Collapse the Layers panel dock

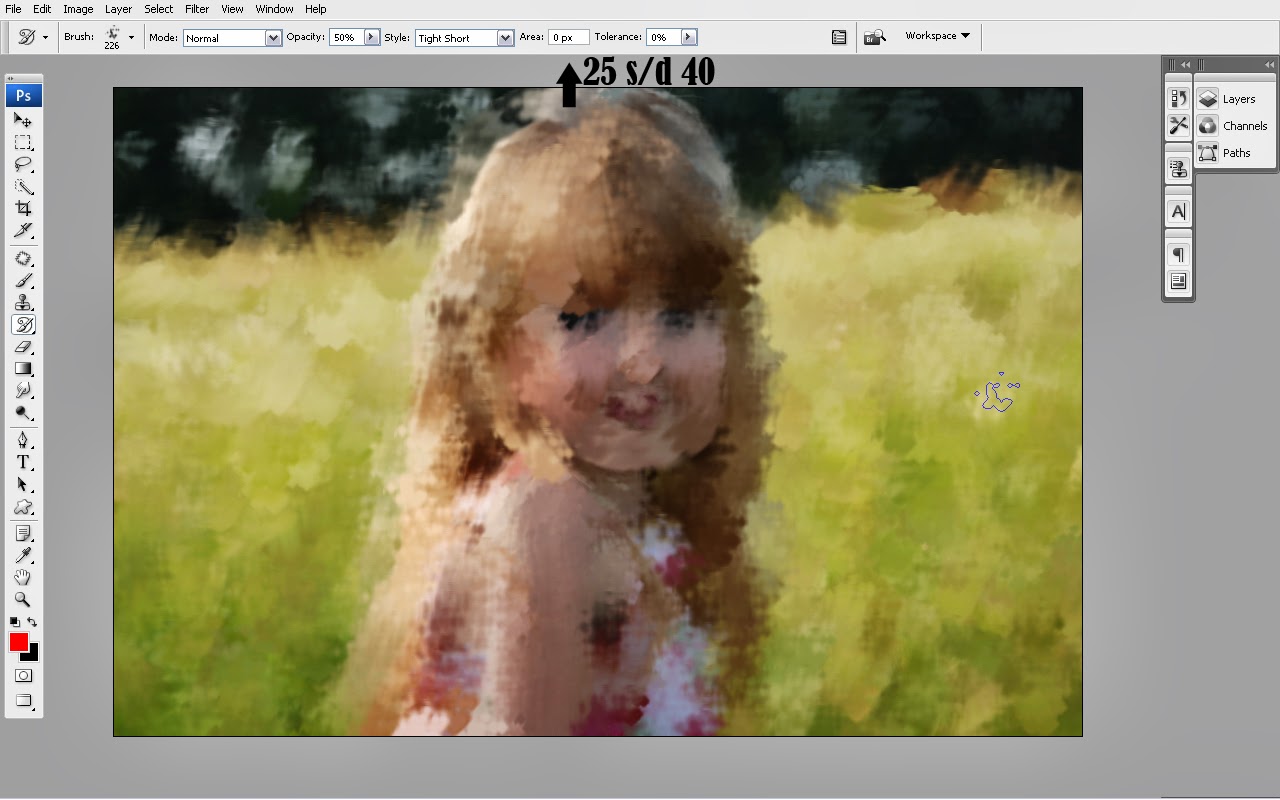tap(1268, 65)
